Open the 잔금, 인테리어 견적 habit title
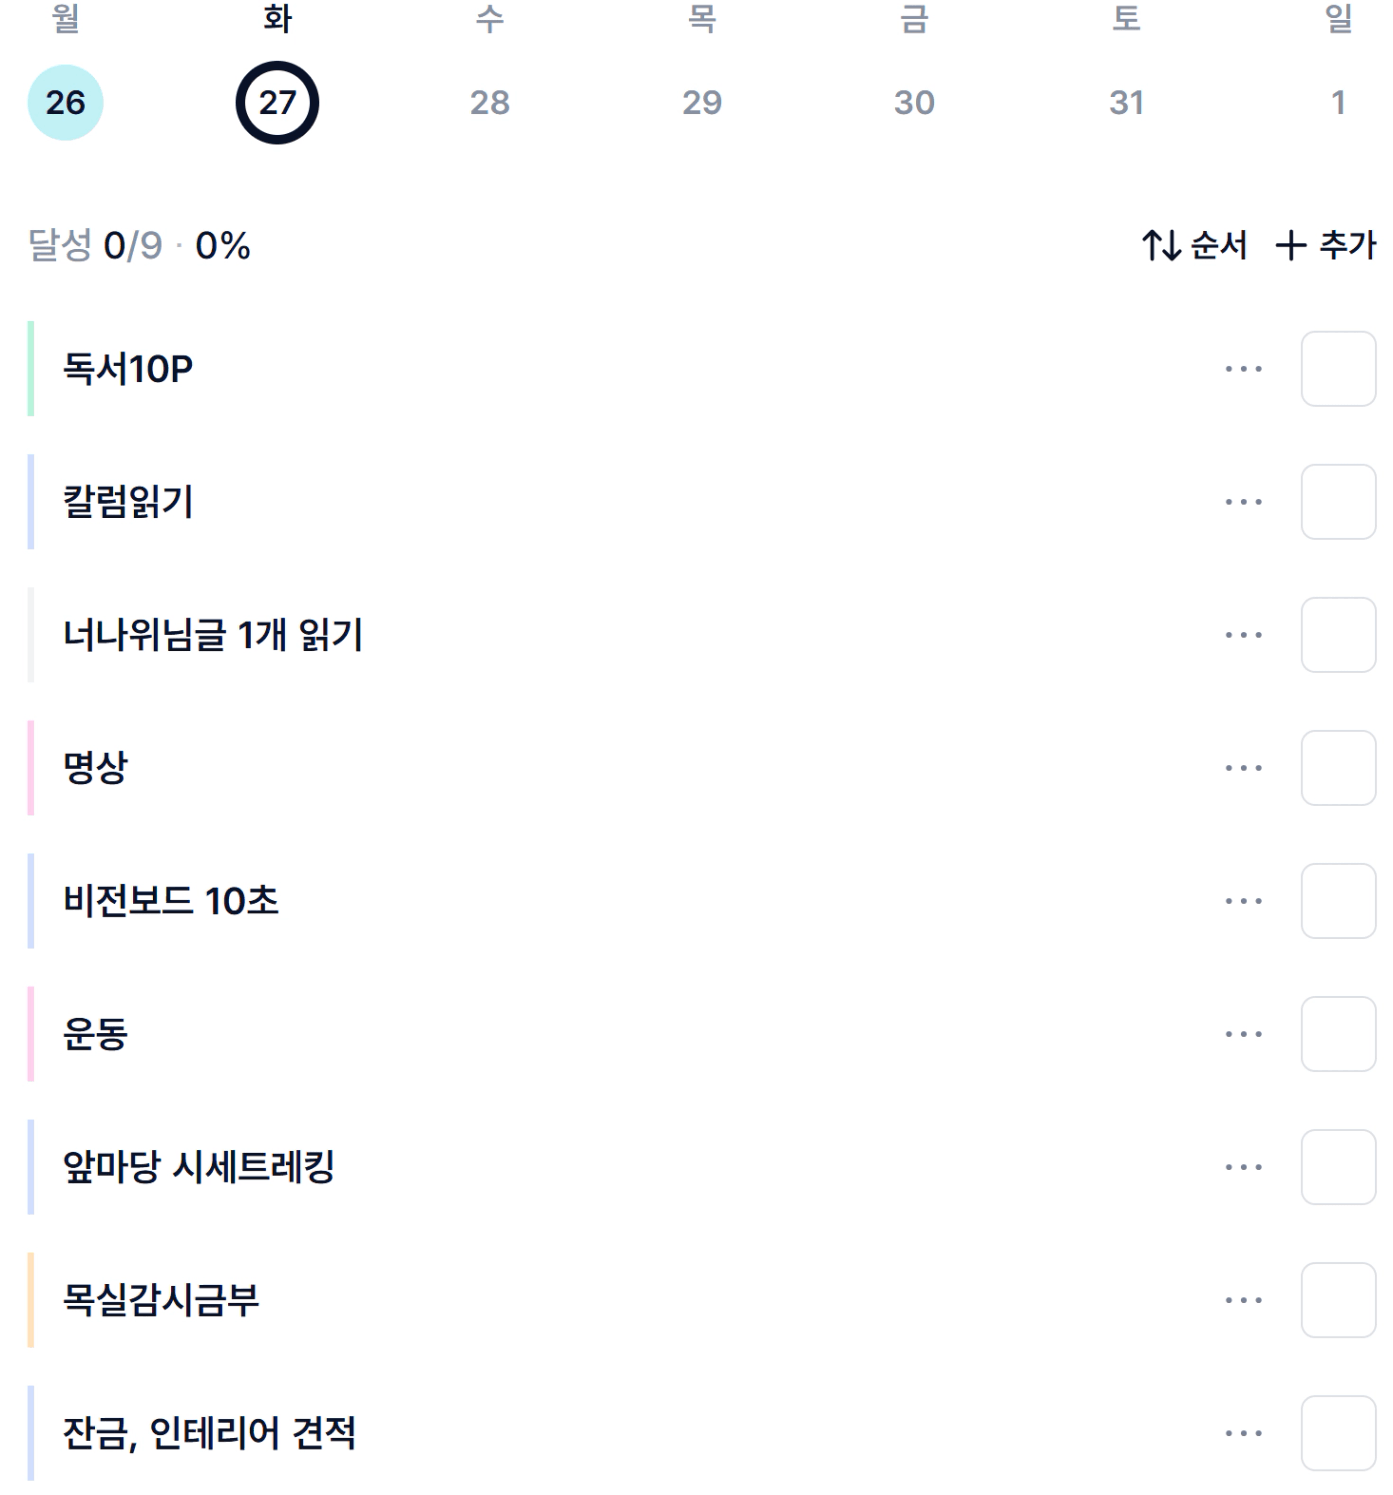 (x=209, y=1433)
